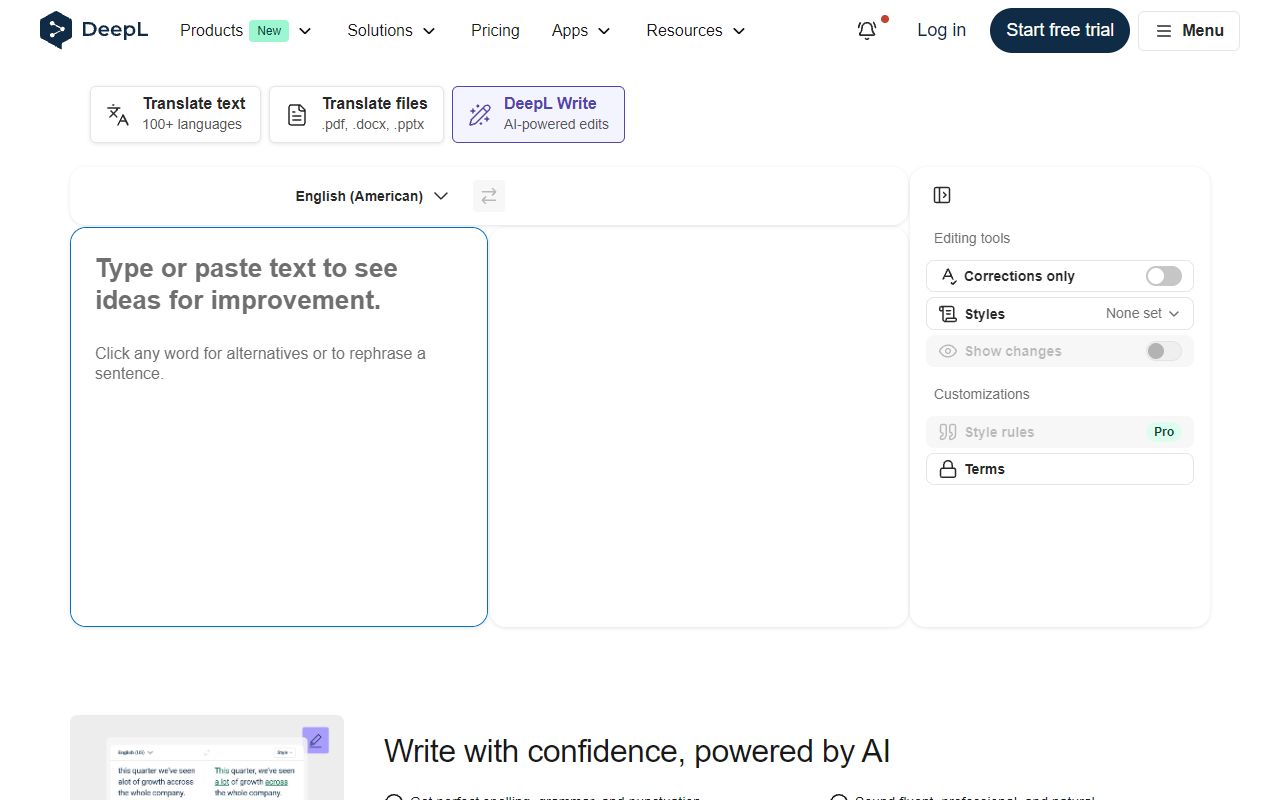The height and width of the screenshot is (800, 1280).
Task: Open notifications via the bell icon
Action: pos(866,31)
